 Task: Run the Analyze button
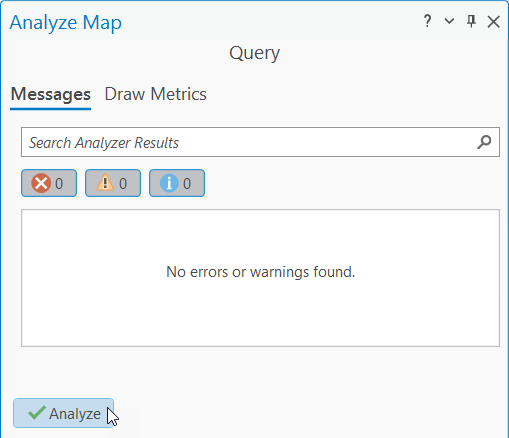click(x=63, y=413)
